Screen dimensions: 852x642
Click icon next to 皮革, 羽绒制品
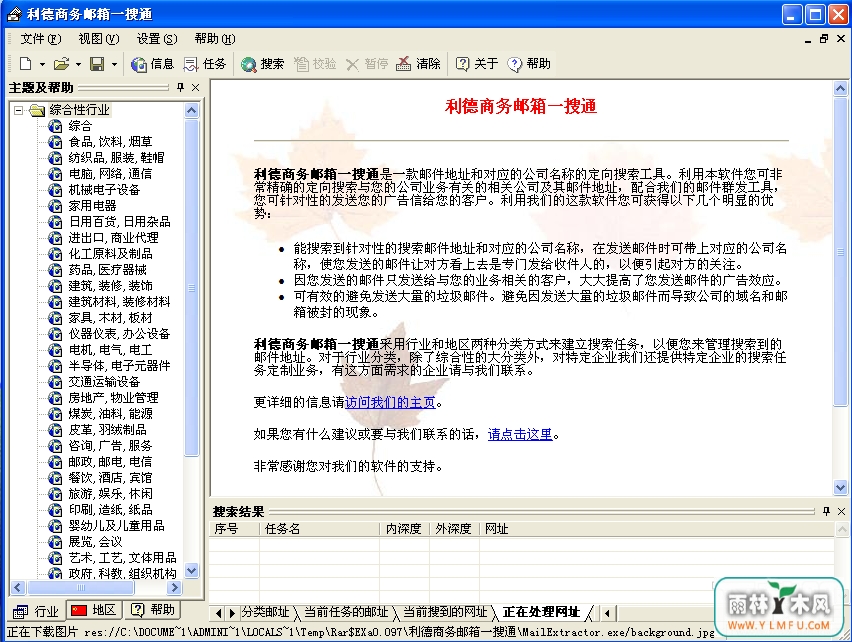[x=55, y=430]
